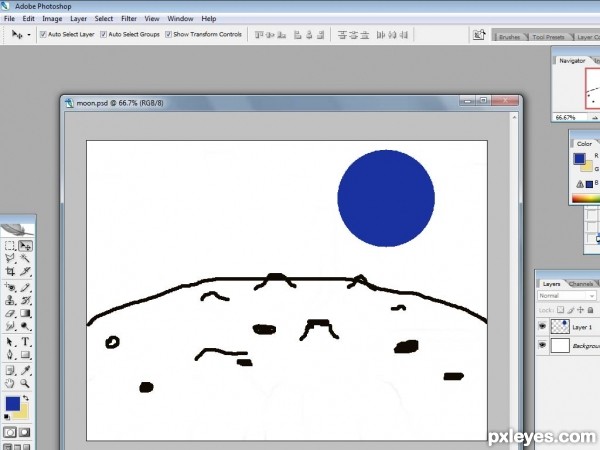Select the Navigator tab

pos(572,61)
